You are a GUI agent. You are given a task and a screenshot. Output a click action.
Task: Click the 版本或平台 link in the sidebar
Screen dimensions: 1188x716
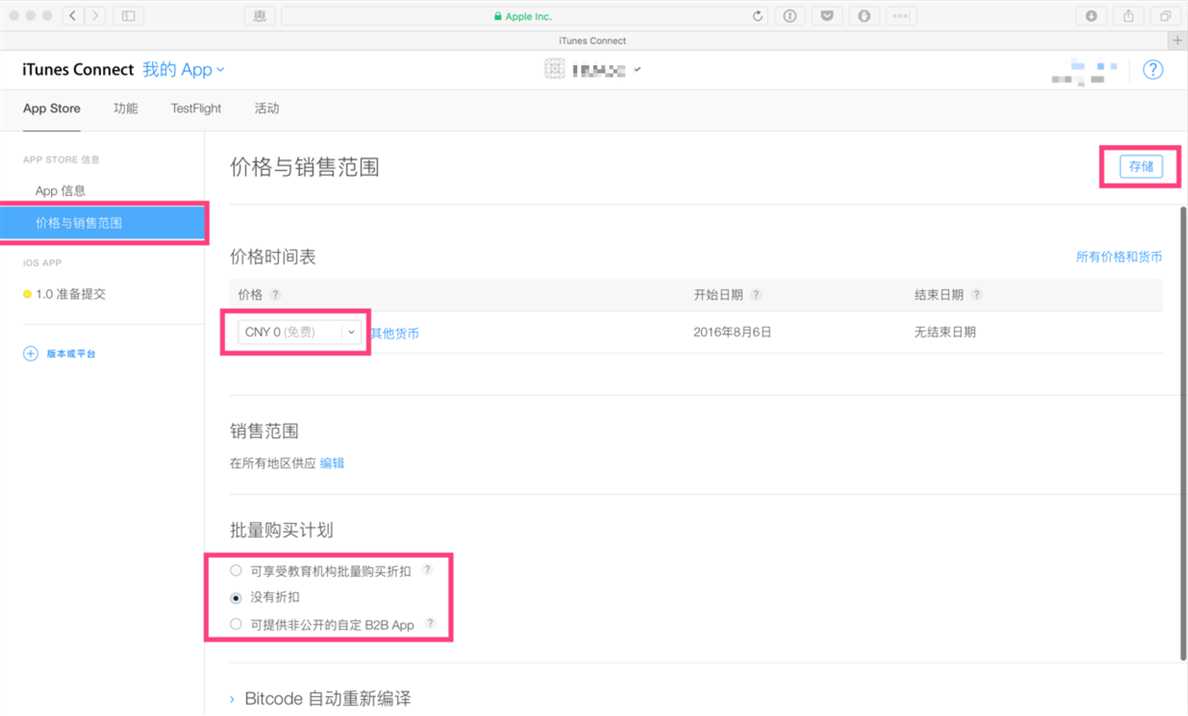pyautogui.click(x=71, y=354)
